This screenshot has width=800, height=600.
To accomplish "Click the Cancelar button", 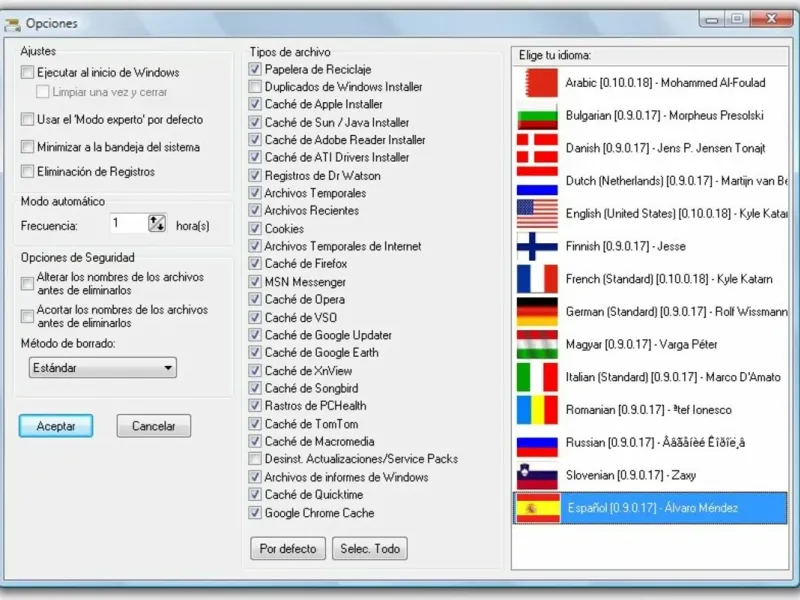I will tap(154, 426).
